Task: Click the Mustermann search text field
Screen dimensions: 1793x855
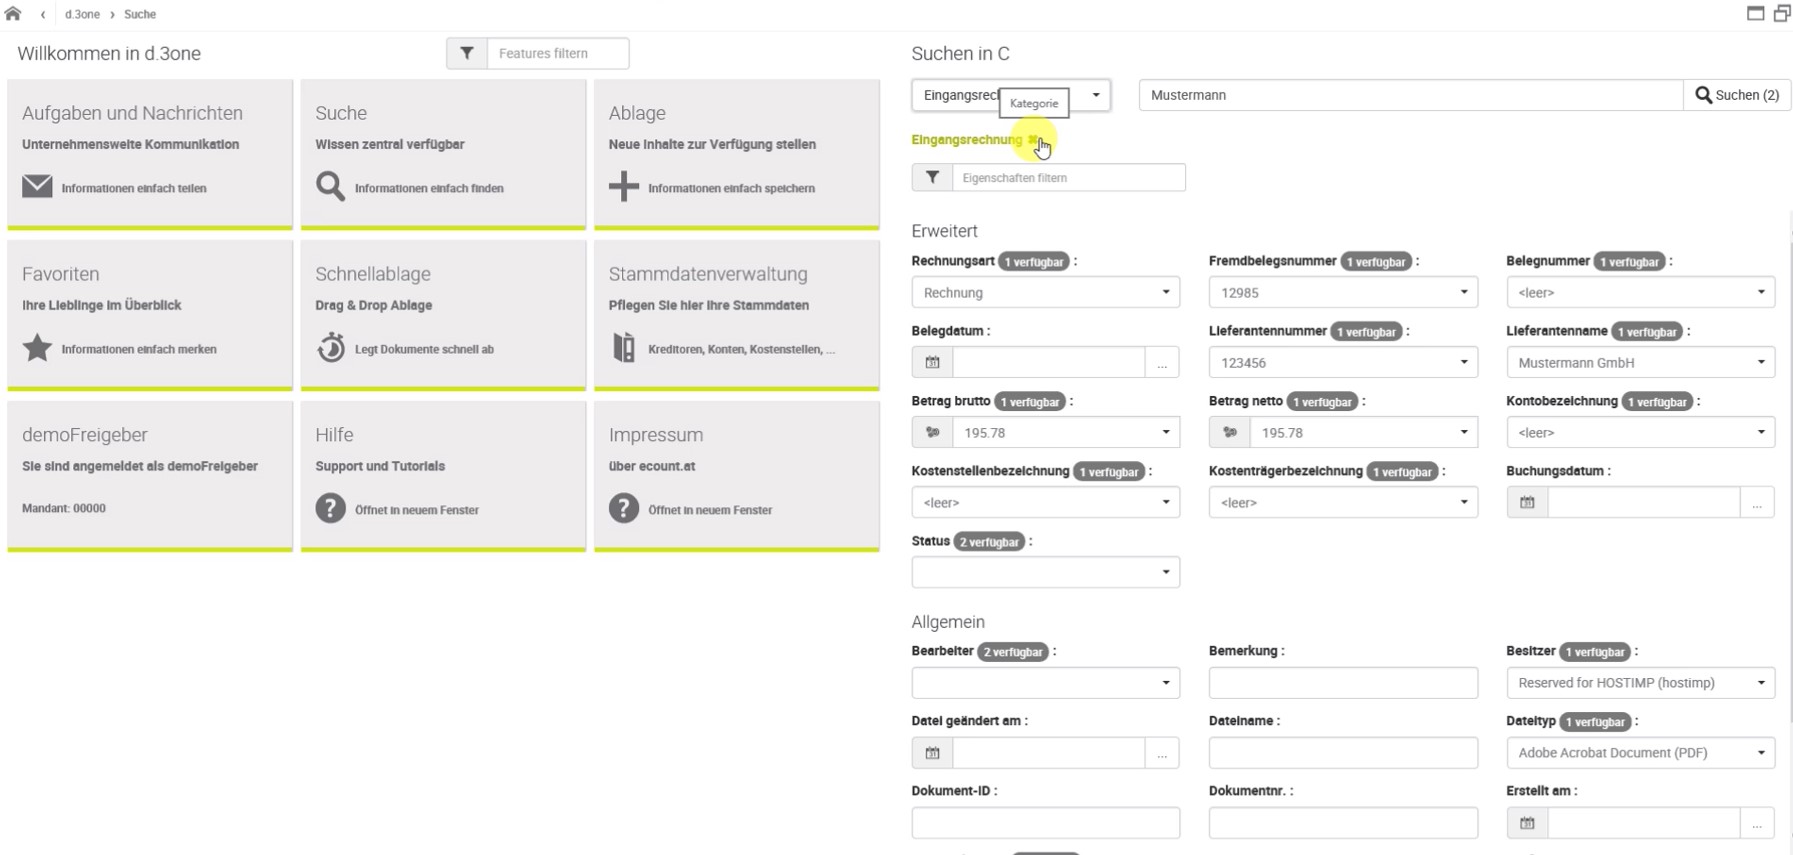Action: click(x=1411, y=95)
